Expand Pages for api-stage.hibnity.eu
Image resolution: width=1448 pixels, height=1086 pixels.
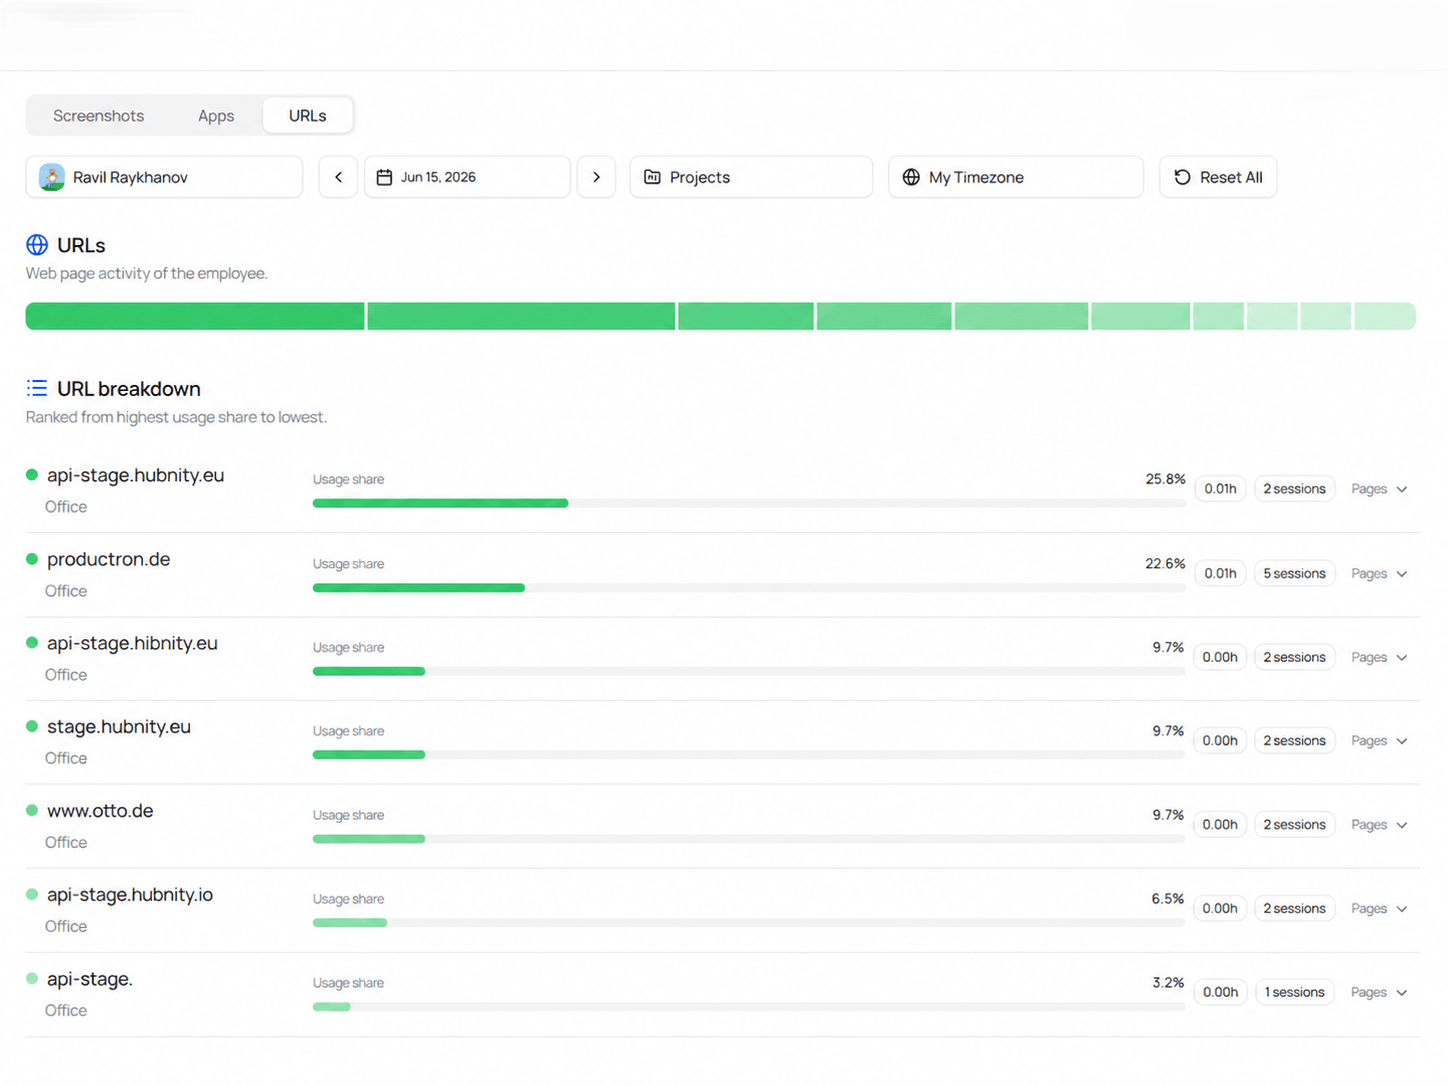point(1379,657)
